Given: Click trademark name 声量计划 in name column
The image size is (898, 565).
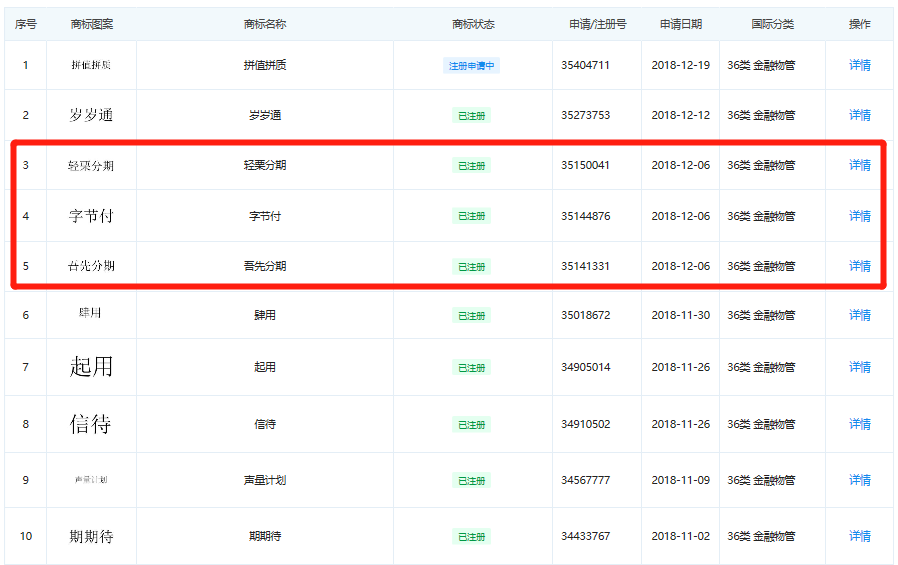Looking at the screenshot, I should (265, 480).
